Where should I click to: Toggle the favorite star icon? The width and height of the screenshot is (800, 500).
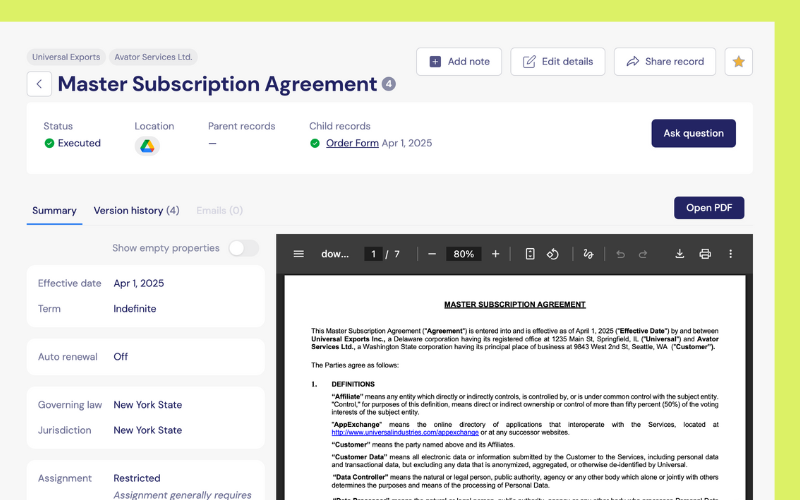738,62
